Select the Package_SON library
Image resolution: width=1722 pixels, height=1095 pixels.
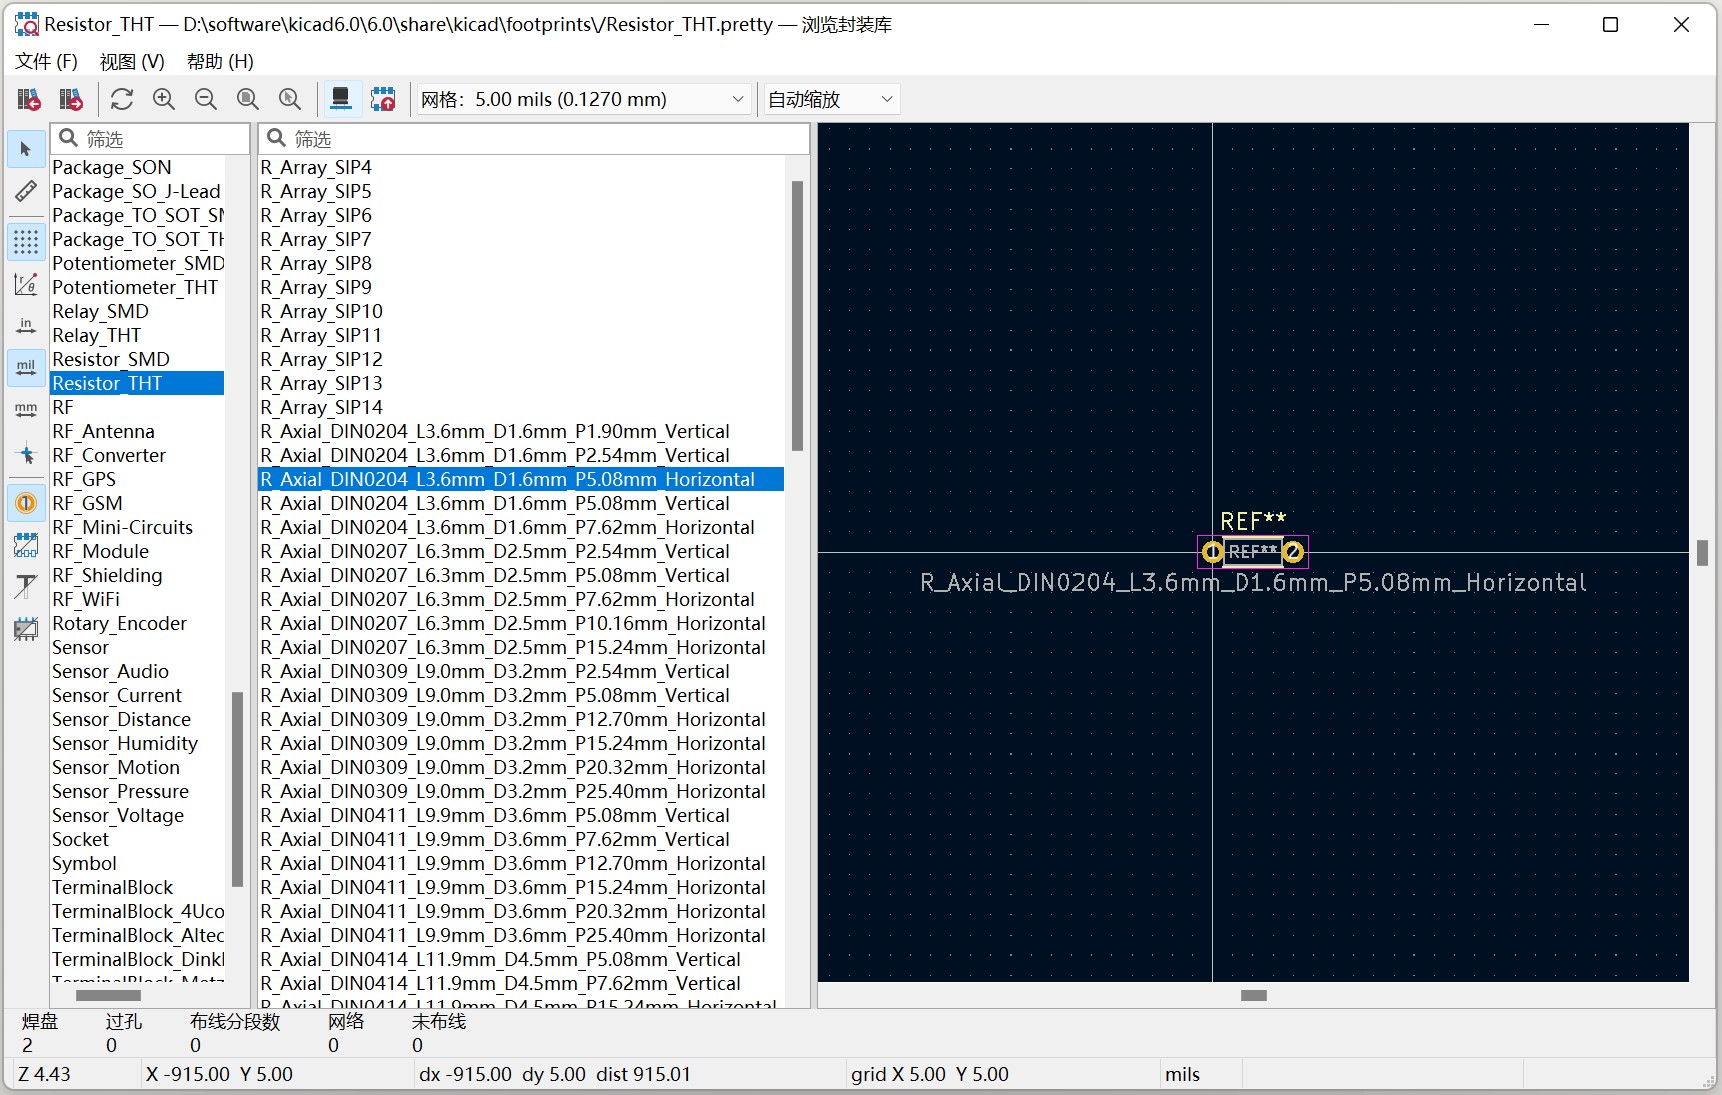point(137,167)
